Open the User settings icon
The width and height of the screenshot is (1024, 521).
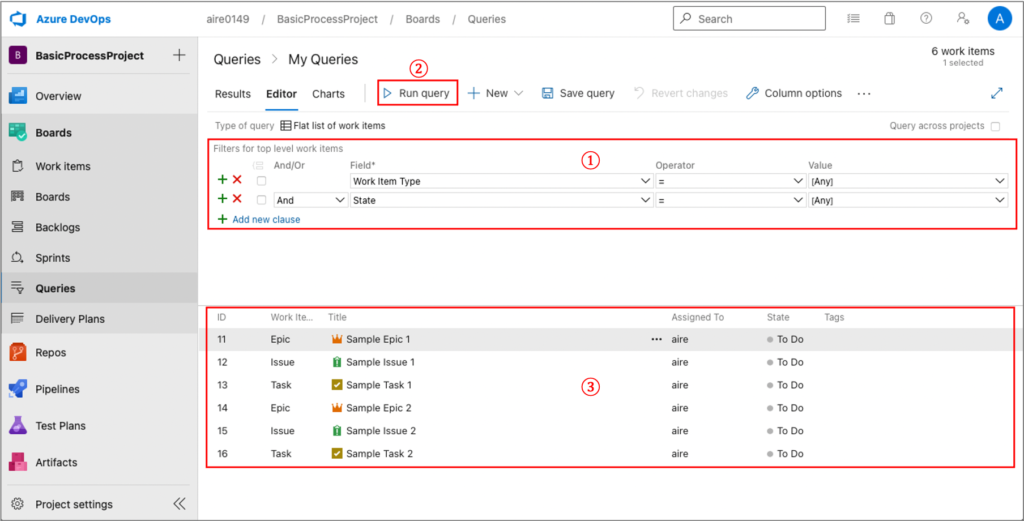pos(963,18)
